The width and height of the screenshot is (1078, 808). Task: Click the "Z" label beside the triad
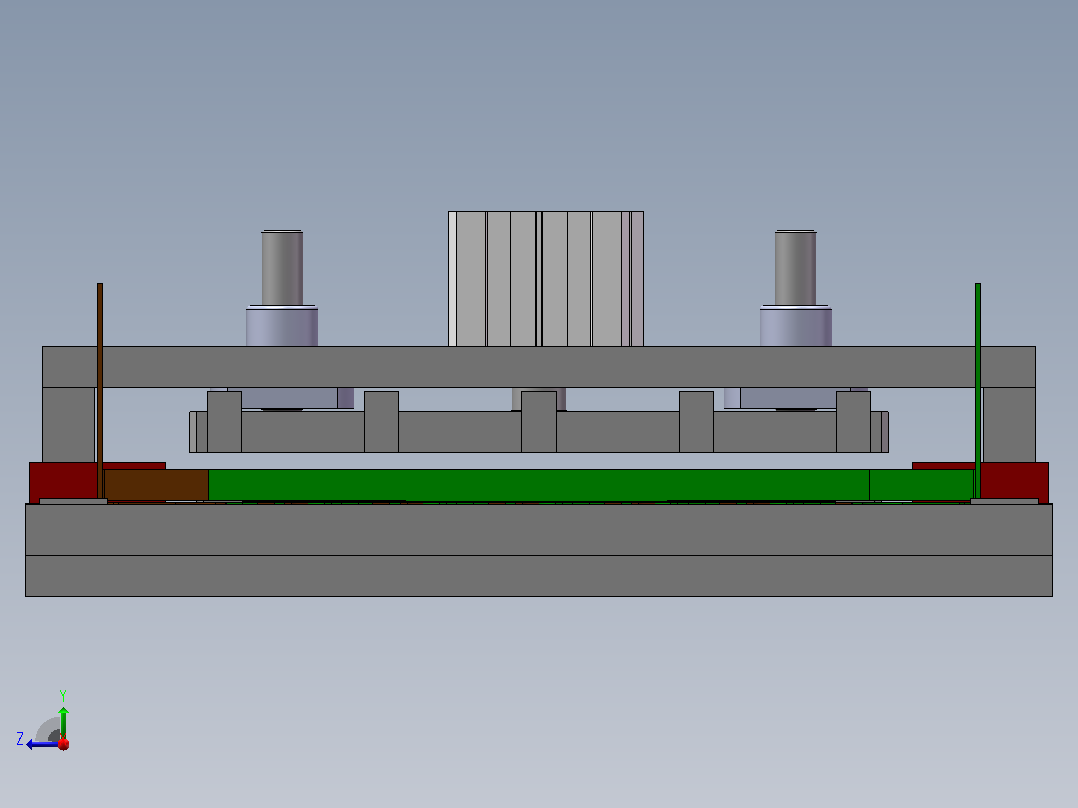20,739
